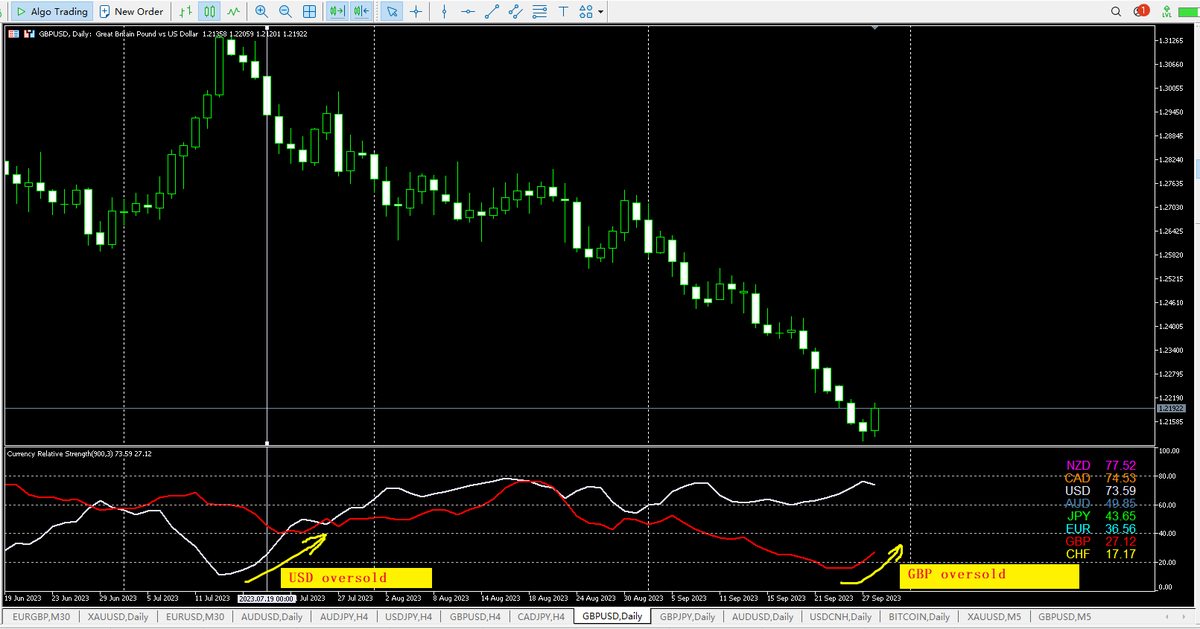Switch to BITCOIN,Daily chart tab

[x=917, y=617]
